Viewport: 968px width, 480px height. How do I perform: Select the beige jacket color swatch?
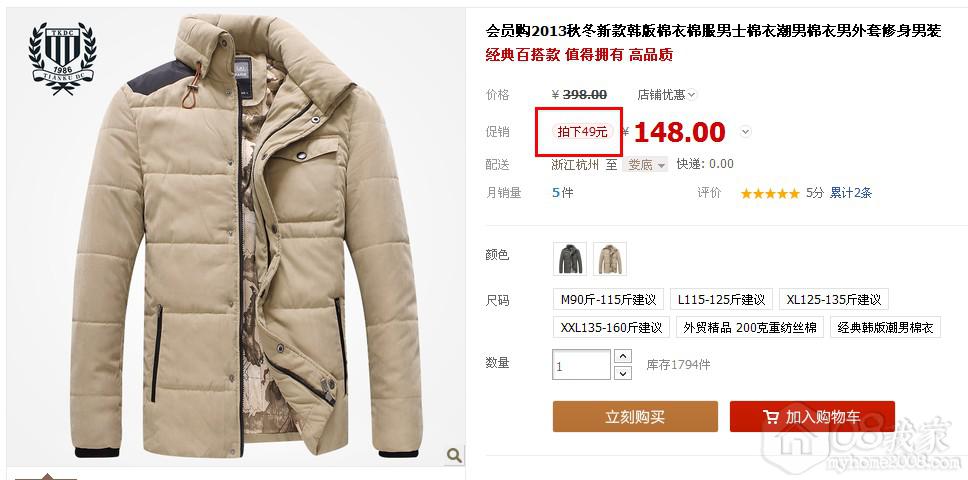coord(610,259)
